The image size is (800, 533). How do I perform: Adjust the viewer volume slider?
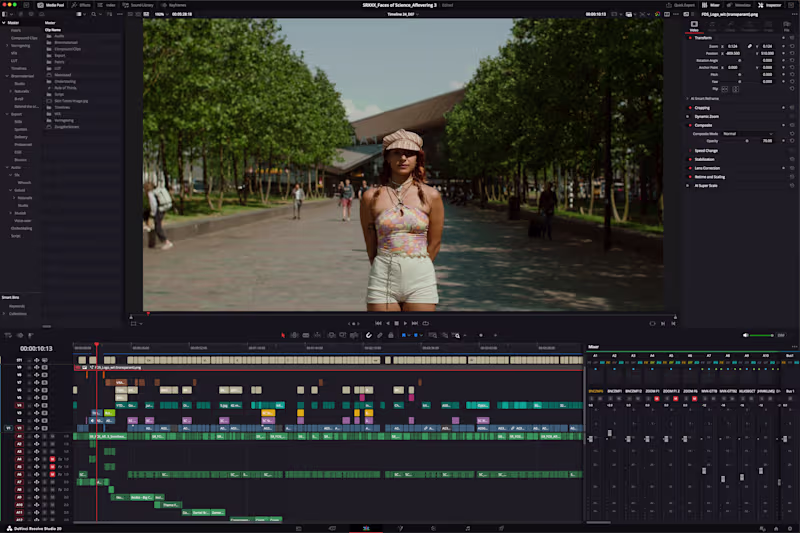point(761,336)
